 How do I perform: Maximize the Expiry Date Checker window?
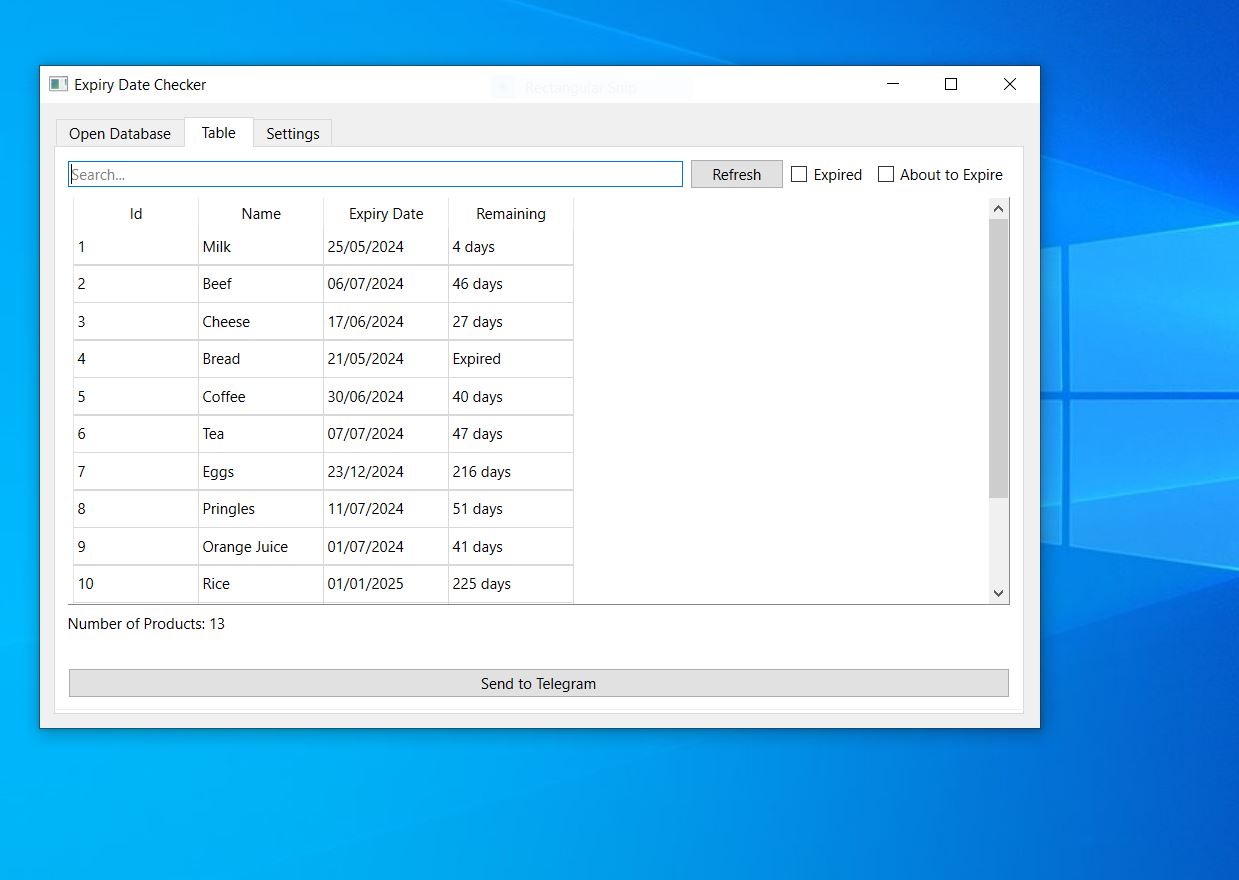pyautogui.click(x=951, y=85)
